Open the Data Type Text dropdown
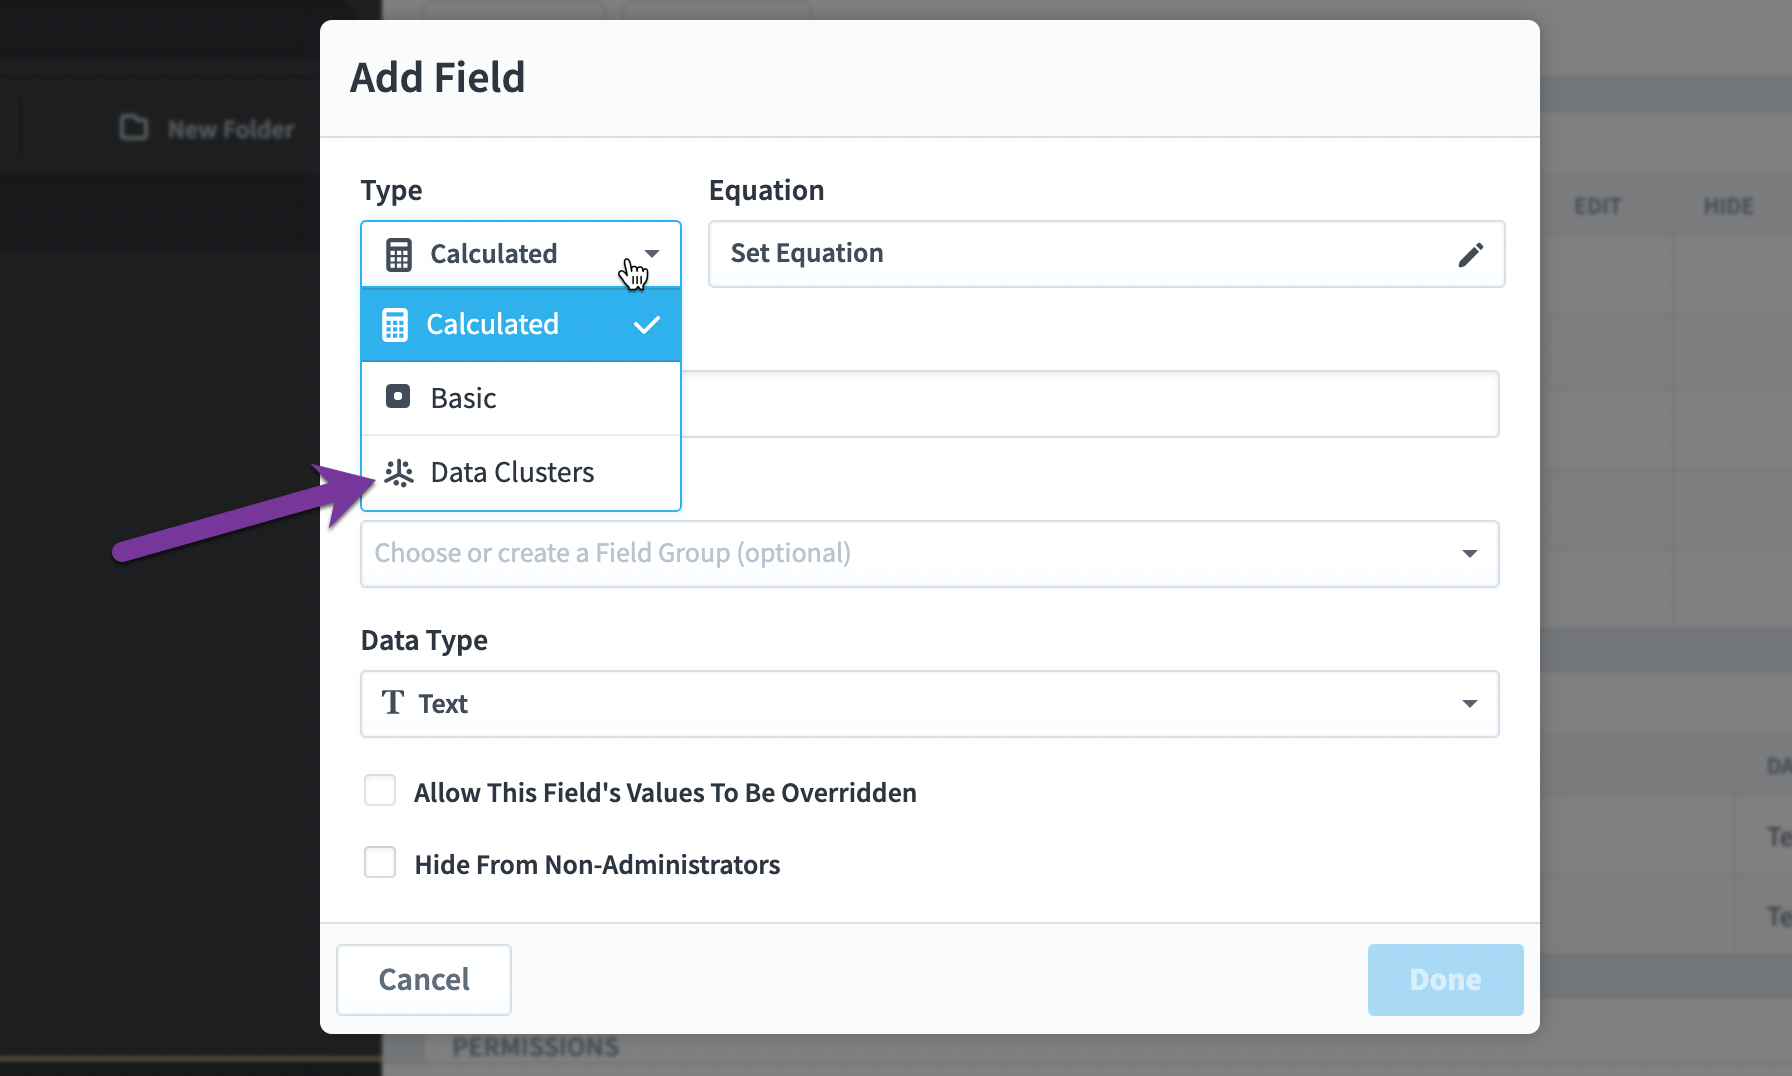 929,704
